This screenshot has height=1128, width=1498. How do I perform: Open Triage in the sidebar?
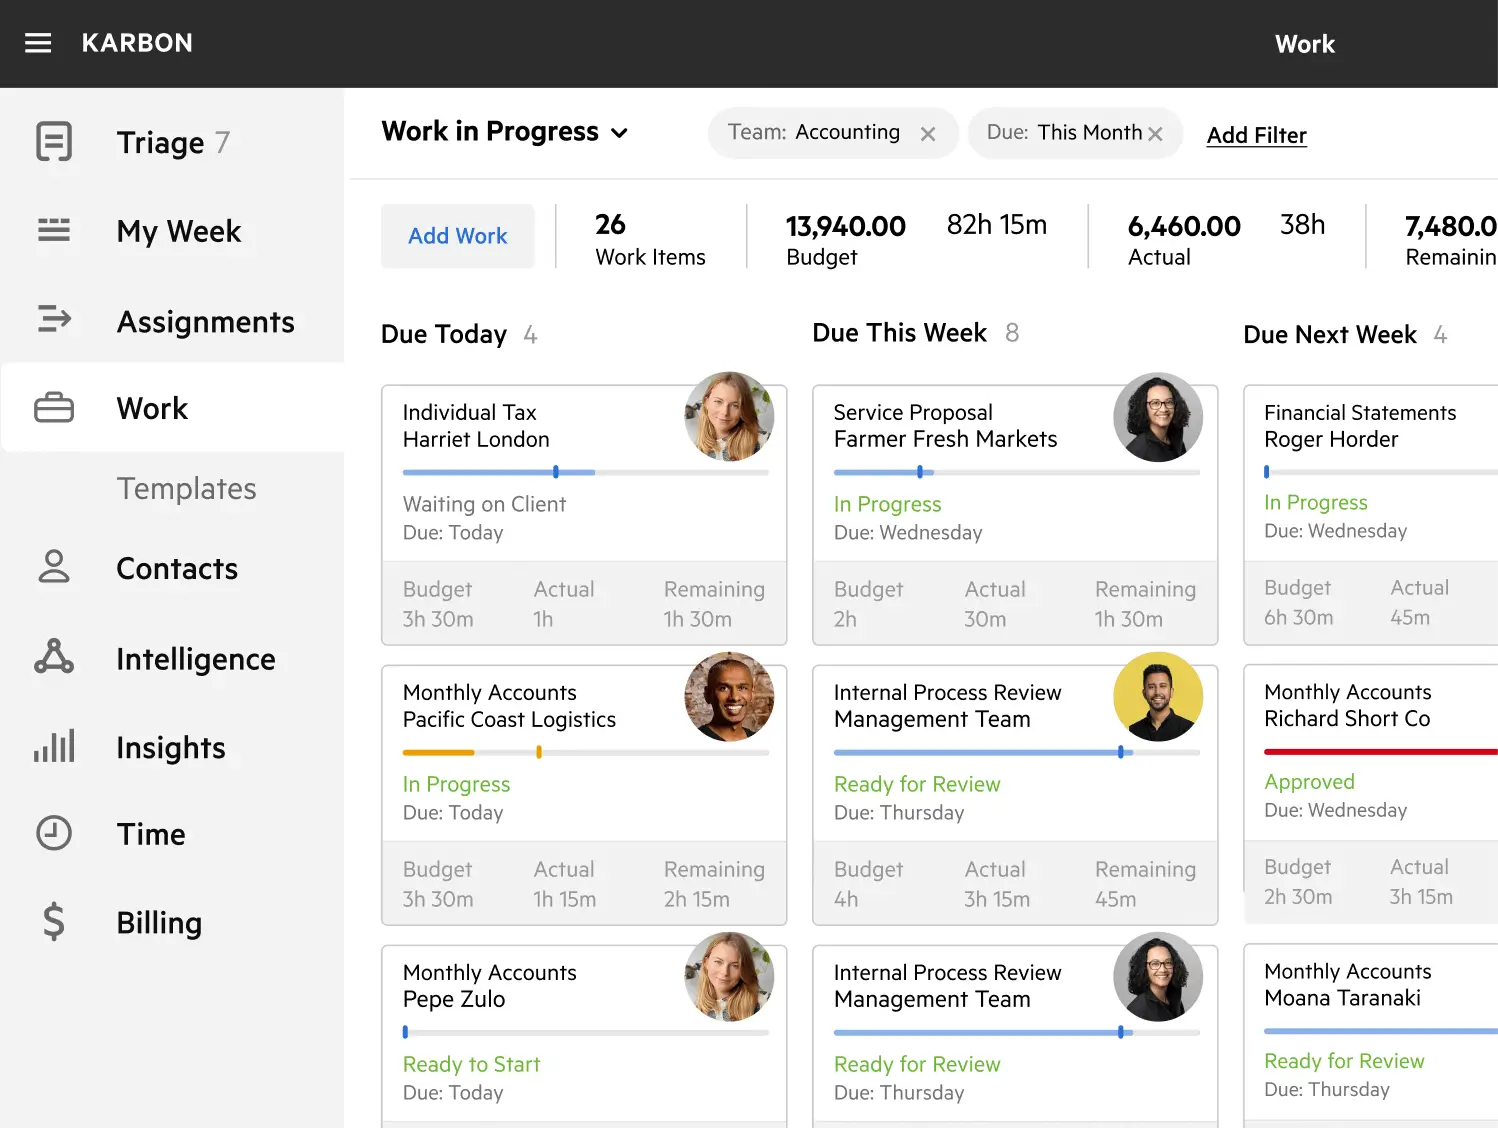click(160, 142)
